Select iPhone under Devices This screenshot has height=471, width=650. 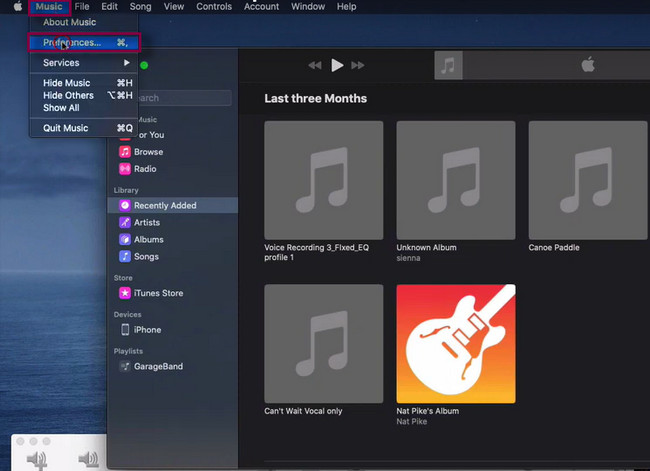(x=172, y=330)
